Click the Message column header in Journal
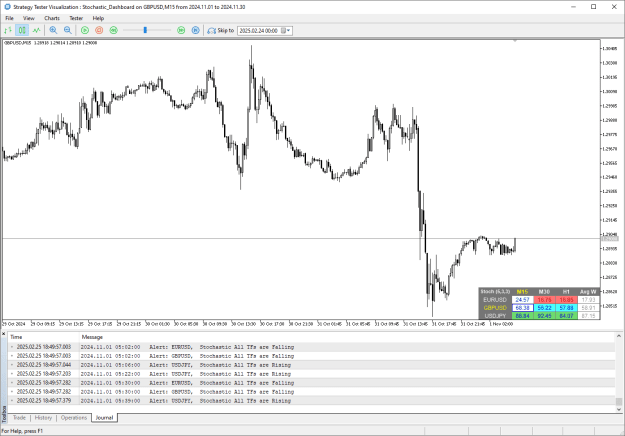625x436 pixels. [x=347, y=337]
